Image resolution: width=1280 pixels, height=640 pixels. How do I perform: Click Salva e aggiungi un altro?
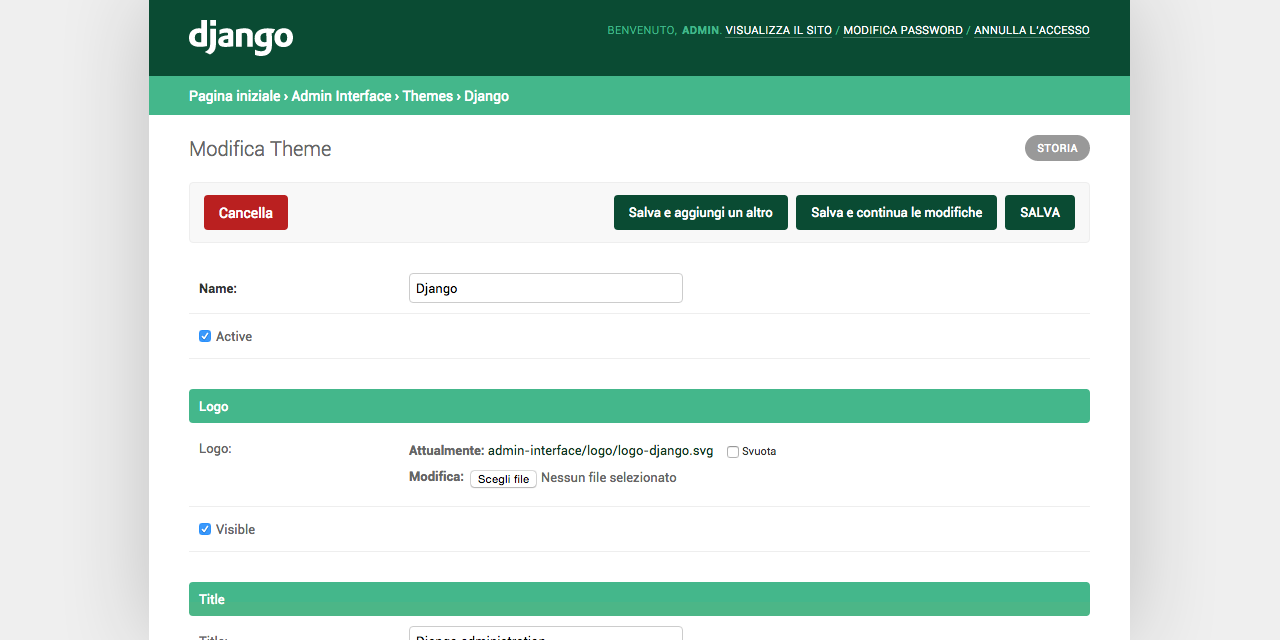click(x=700, y=212)
